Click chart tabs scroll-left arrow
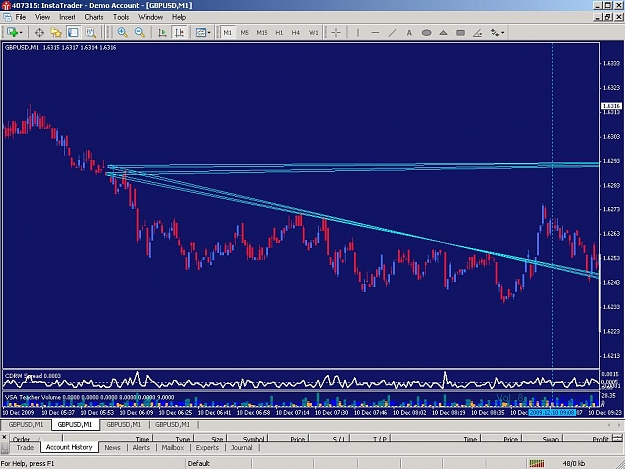The width and height of the screenshot is (625, 469). coord(609,425)
